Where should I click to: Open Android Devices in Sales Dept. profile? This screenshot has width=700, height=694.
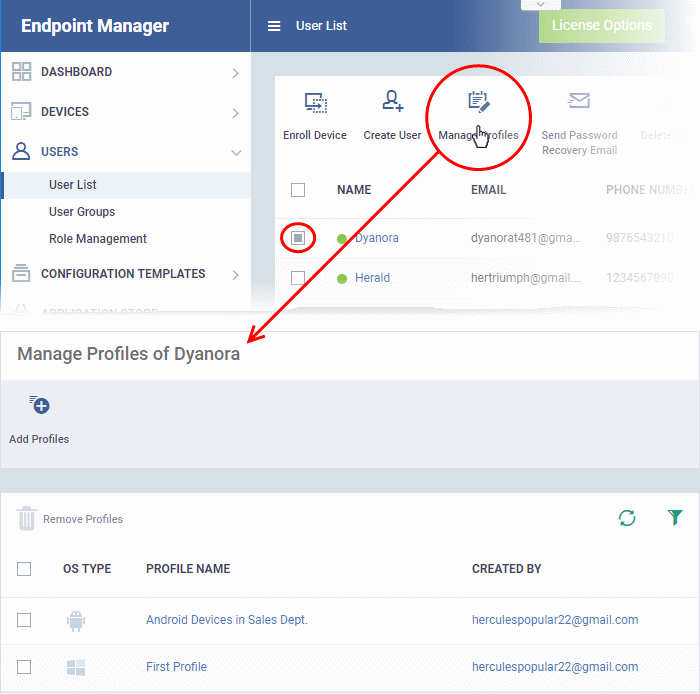(x=227, y=620)
